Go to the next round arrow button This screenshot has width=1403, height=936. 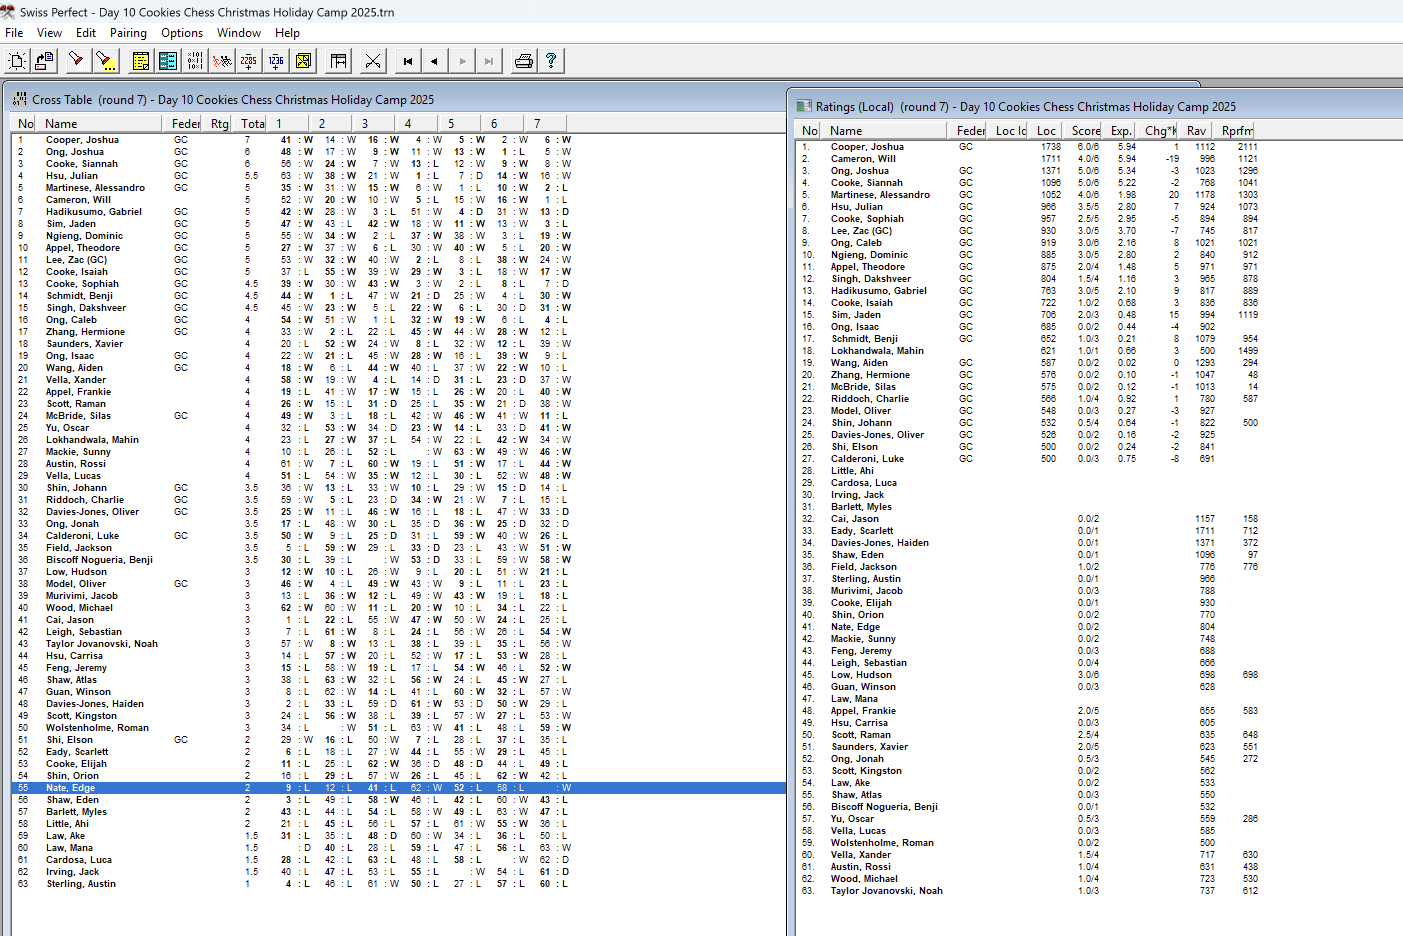(462, 61)
